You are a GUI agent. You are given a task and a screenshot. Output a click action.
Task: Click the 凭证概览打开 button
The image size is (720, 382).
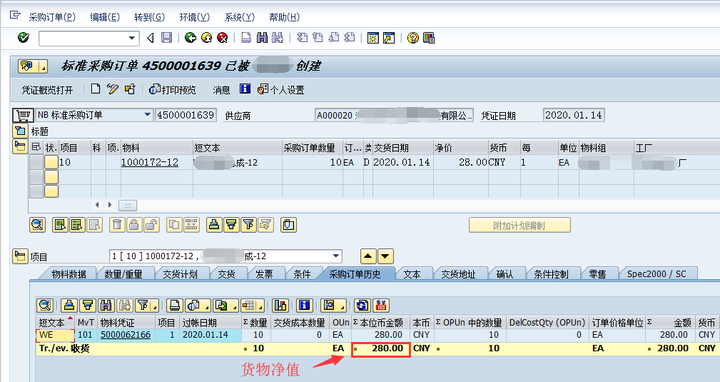click(x=47, y=90)
